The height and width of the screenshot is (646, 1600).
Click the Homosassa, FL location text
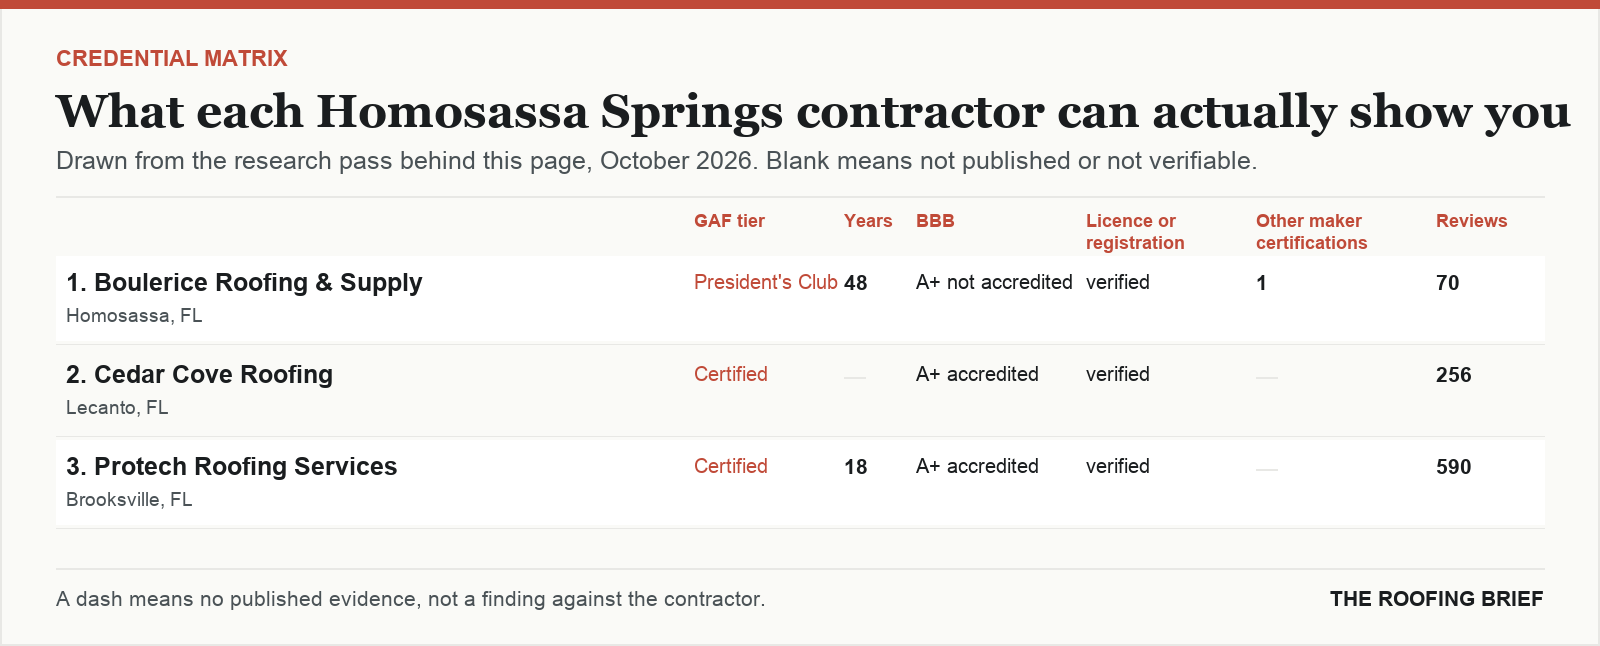coord(134,316)
